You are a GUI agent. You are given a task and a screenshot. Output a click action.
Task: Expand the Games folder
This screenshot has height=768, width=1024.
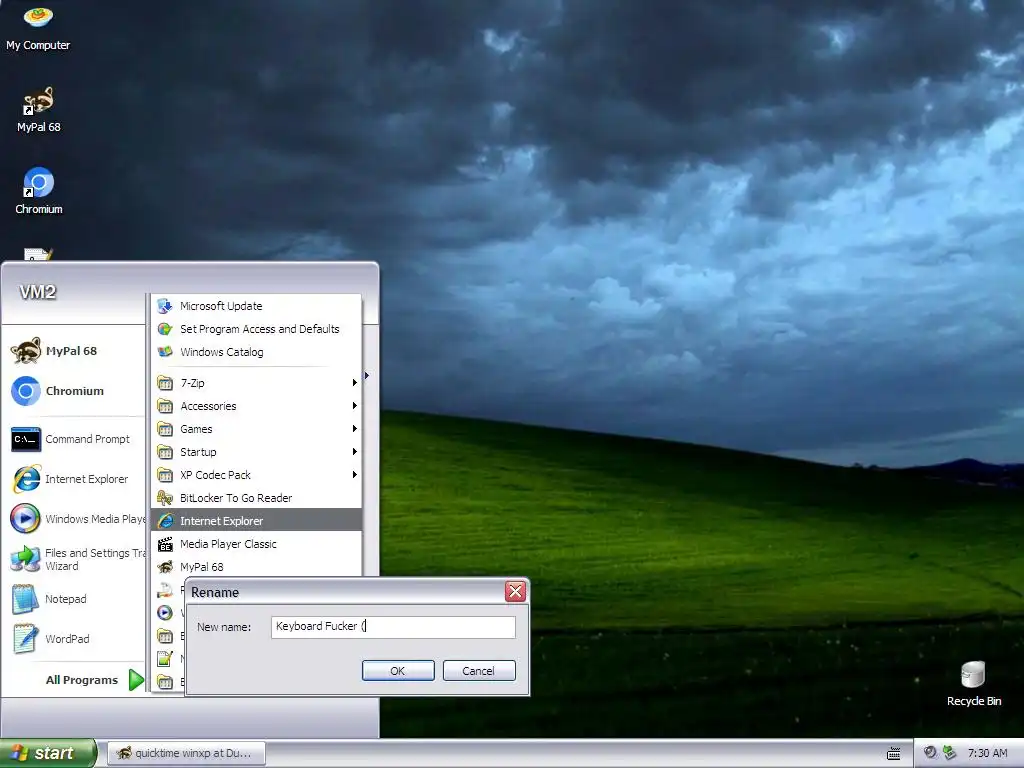point(256,428)
